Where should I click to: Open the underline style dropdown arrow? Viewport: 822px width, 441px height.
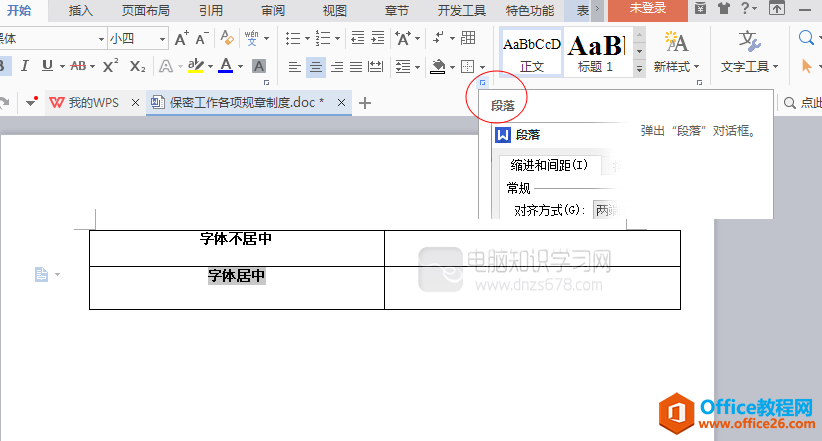[x=62, y=67]
